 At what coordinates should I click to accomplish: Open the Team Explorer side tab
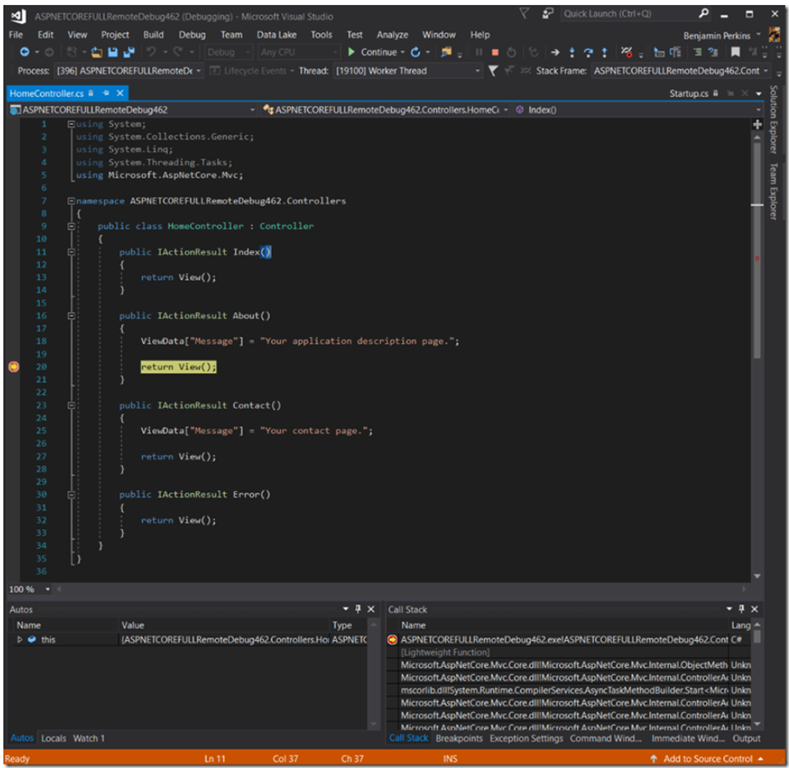click(774, 191)
